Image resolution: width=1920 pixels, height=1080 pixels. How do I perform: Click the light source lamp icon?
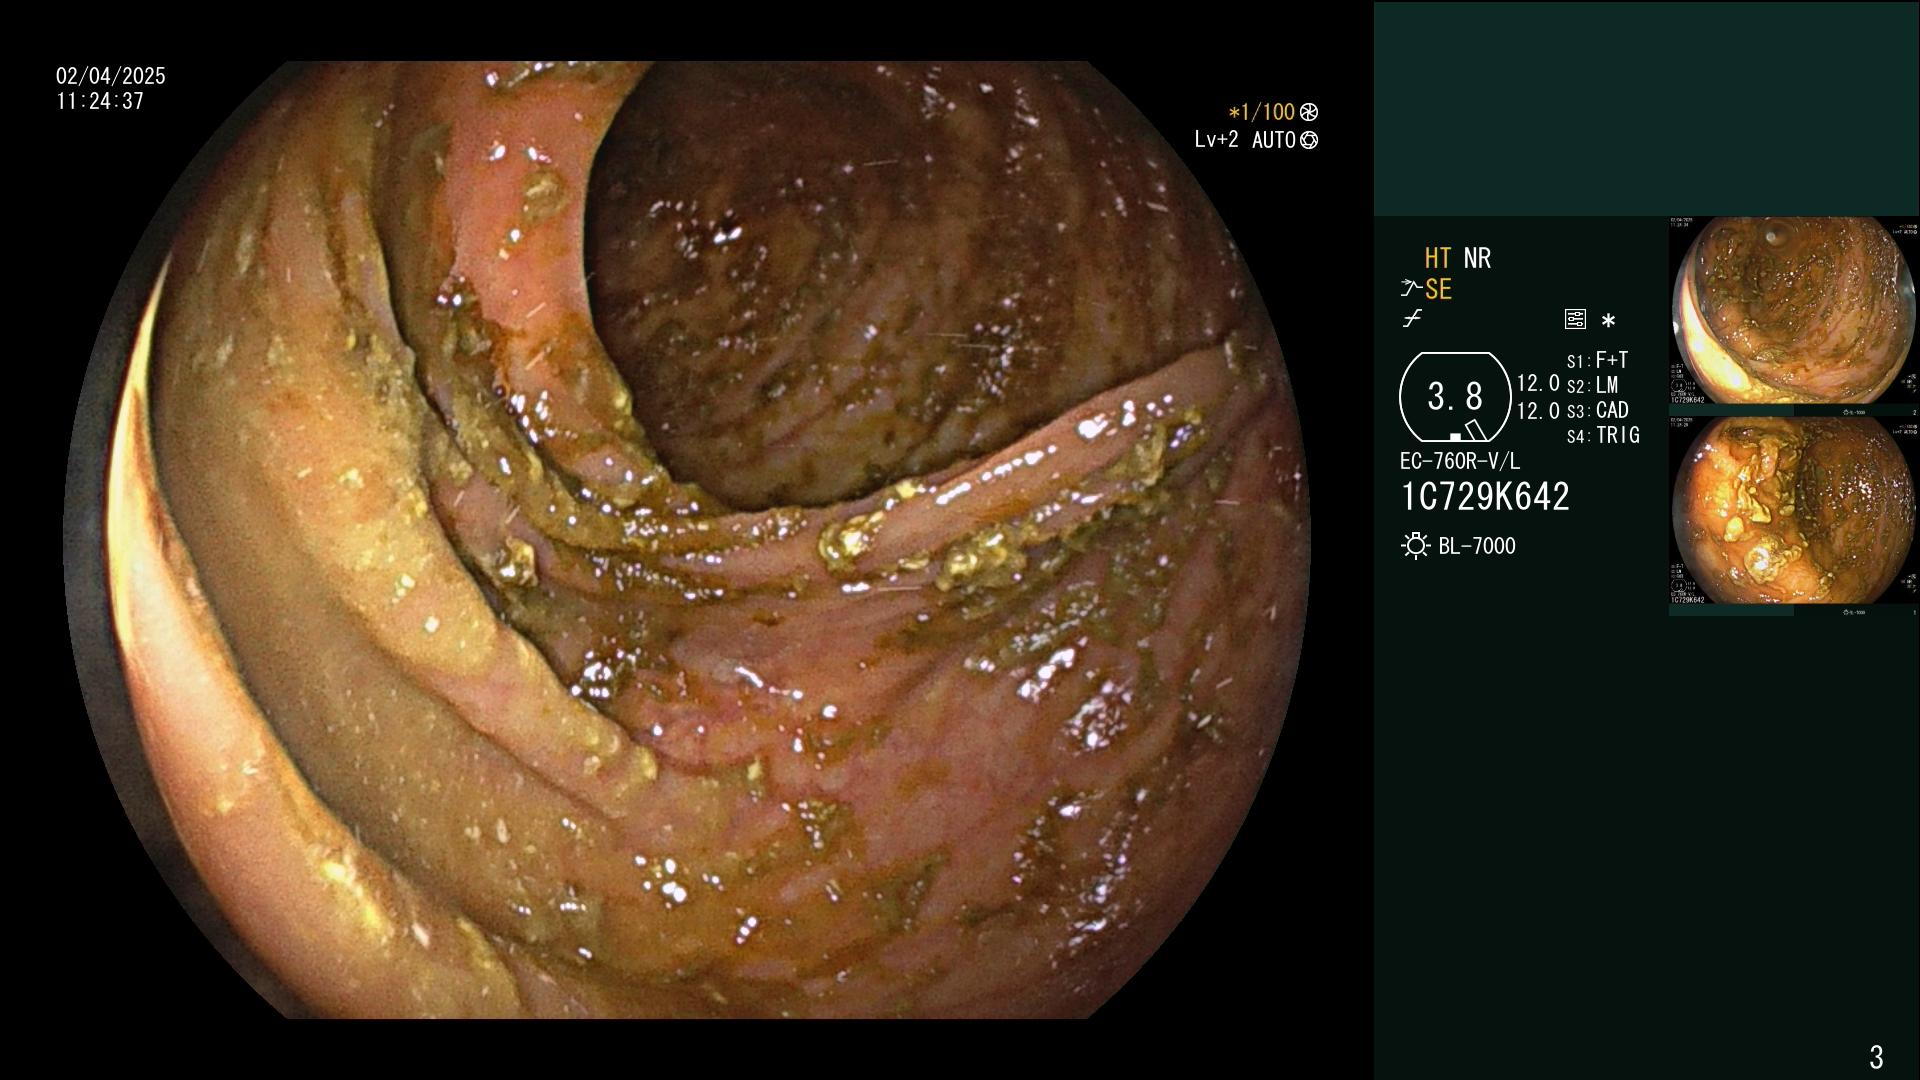click(x=1415, y=546)
